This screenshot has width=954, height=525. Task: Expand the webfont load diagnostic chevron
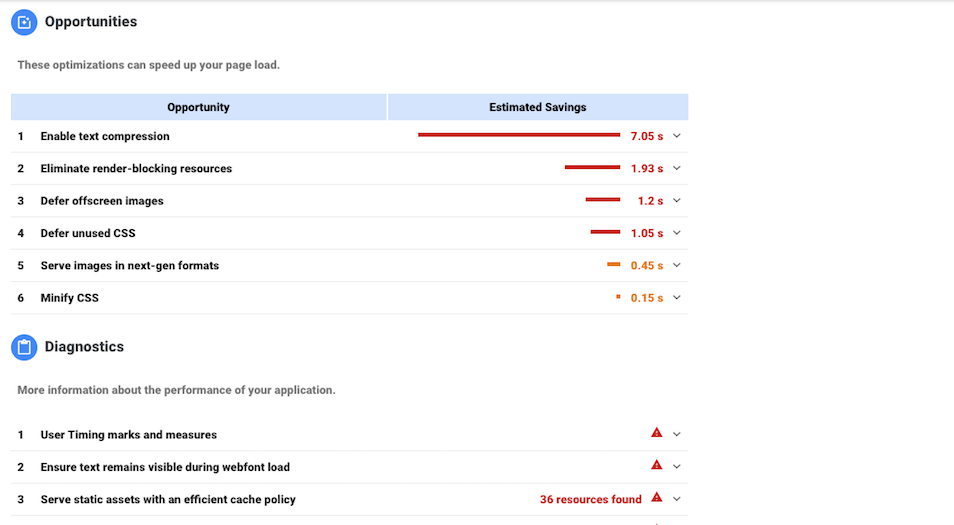pyautogui.click(x=677, y=466)
